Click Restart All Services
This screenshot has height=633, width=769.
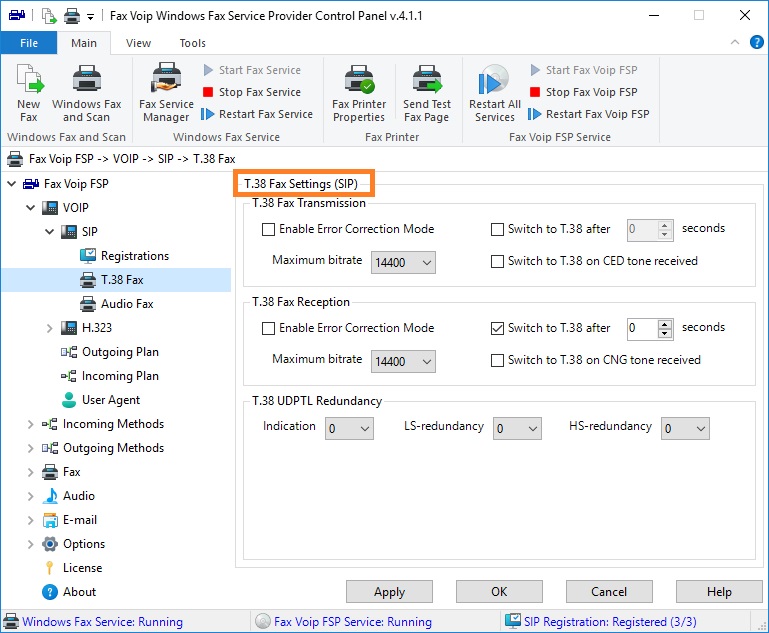(494, 93)
